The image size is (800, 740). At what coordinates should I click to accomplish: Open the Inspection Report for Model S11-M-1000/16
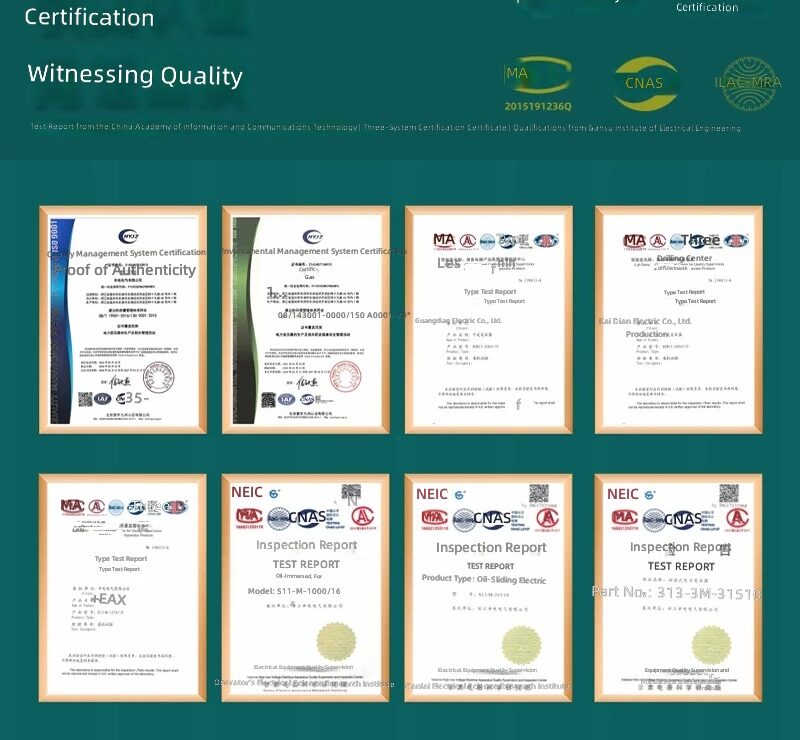305,588
